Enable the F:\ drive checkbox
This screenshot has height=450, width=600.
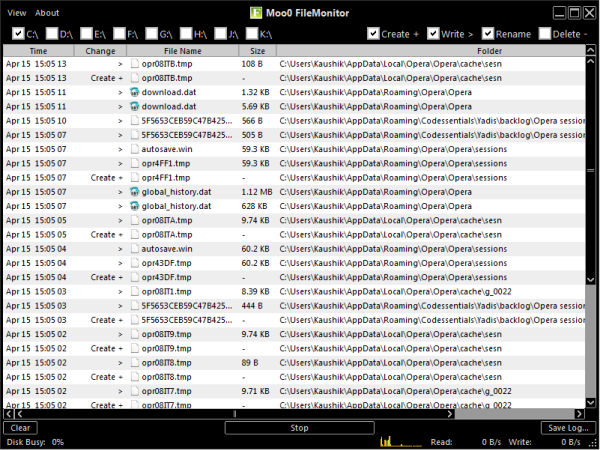119,34
